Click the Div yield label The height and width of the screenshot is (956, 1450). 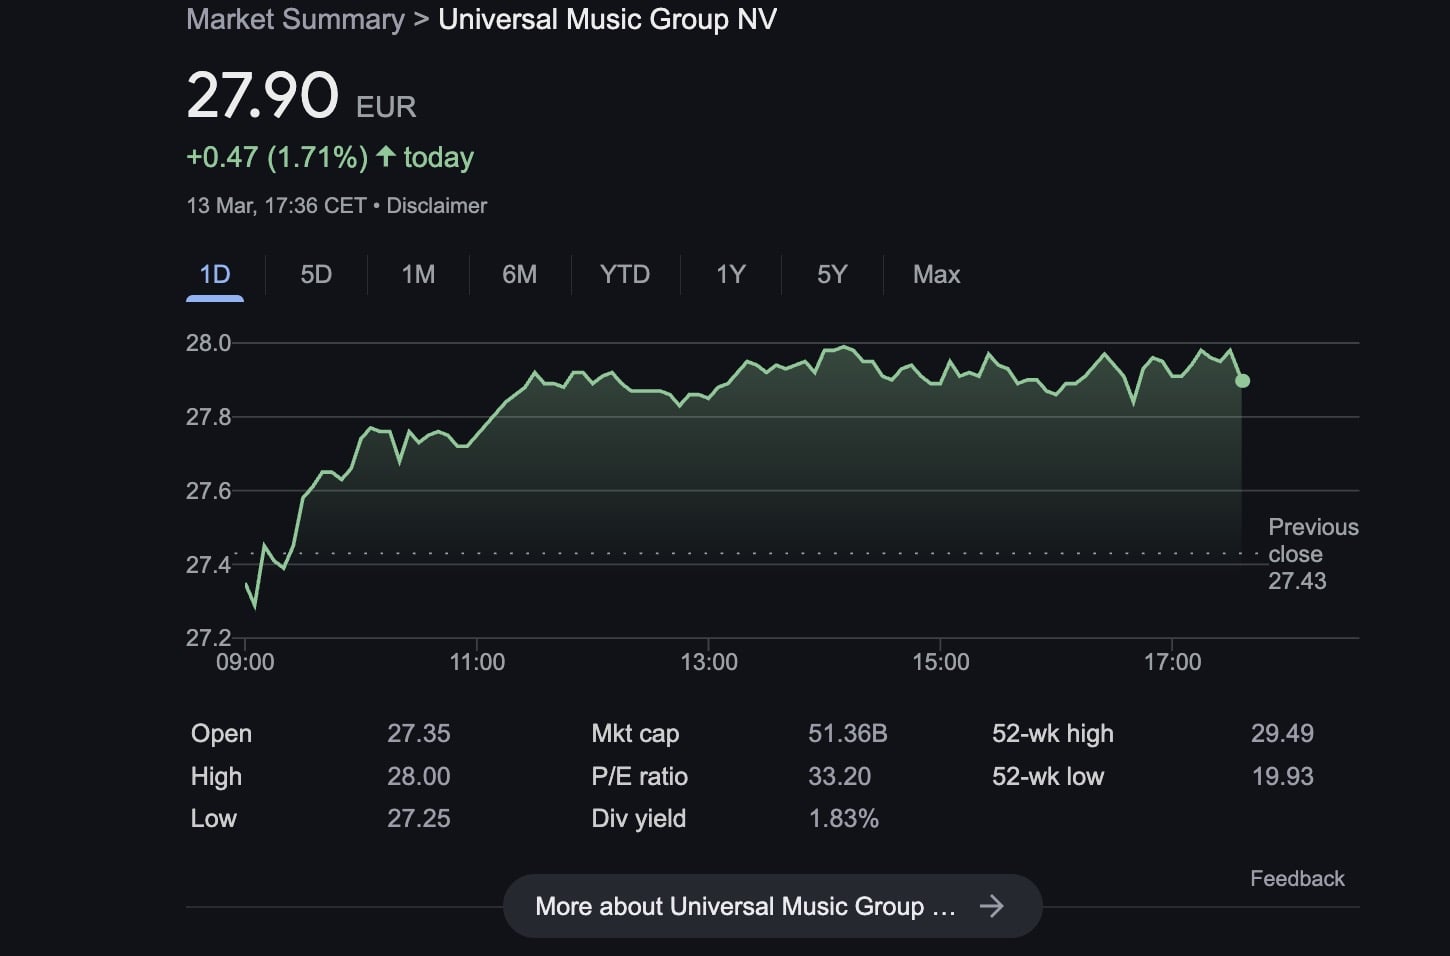[x=638, y=818]
